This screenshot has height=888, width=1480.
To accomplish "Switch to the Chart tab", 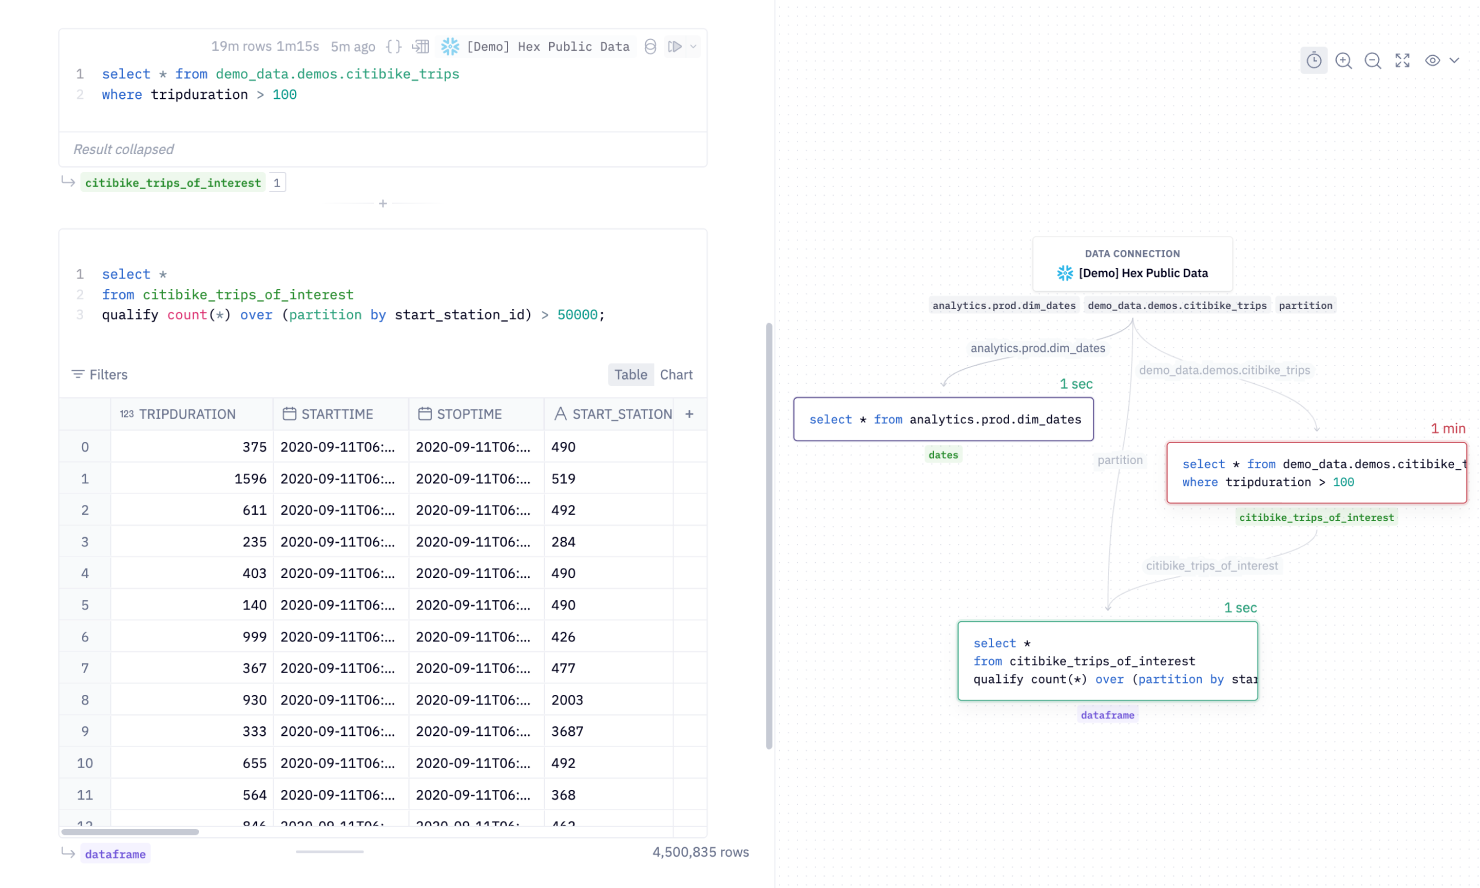I will (x=676, y=374).
